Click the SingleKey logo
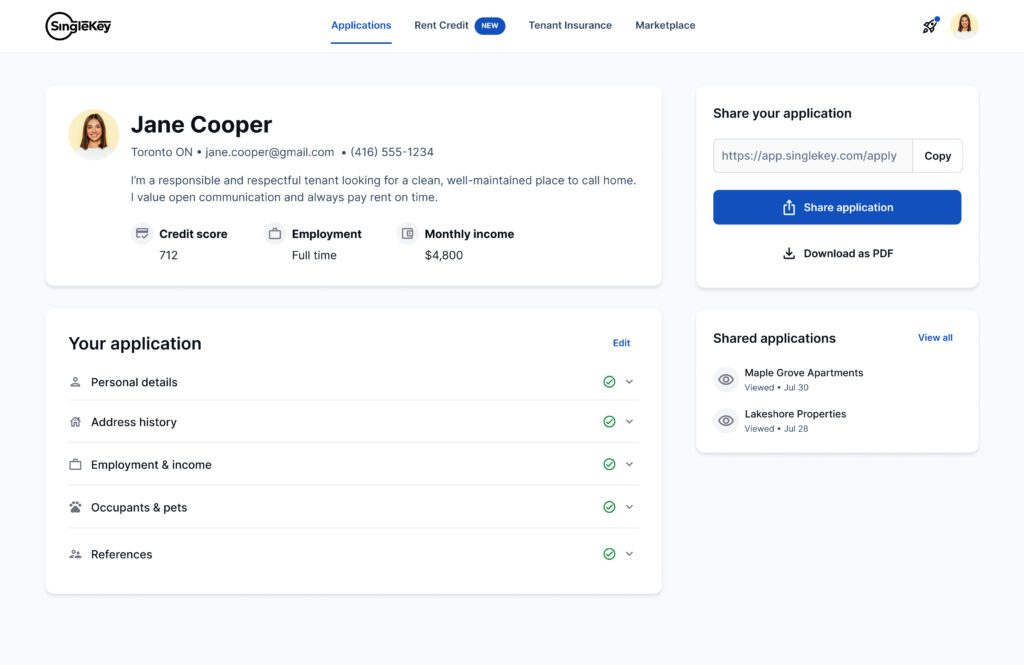This screenshot has height=665, width=1024. 78,26
